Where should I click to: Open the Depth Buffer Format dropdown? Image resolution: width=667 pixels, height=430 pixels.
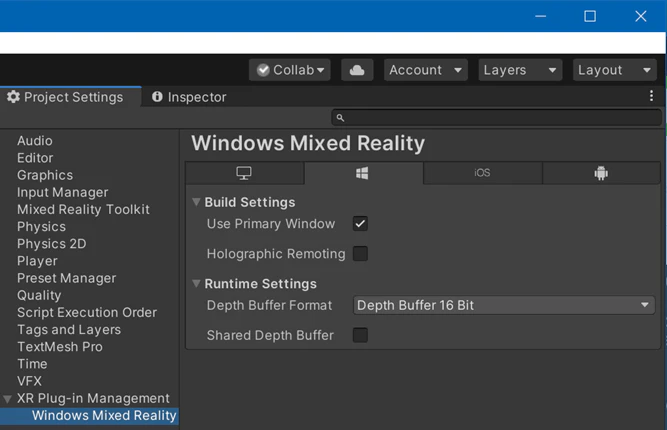coord(504,305)
